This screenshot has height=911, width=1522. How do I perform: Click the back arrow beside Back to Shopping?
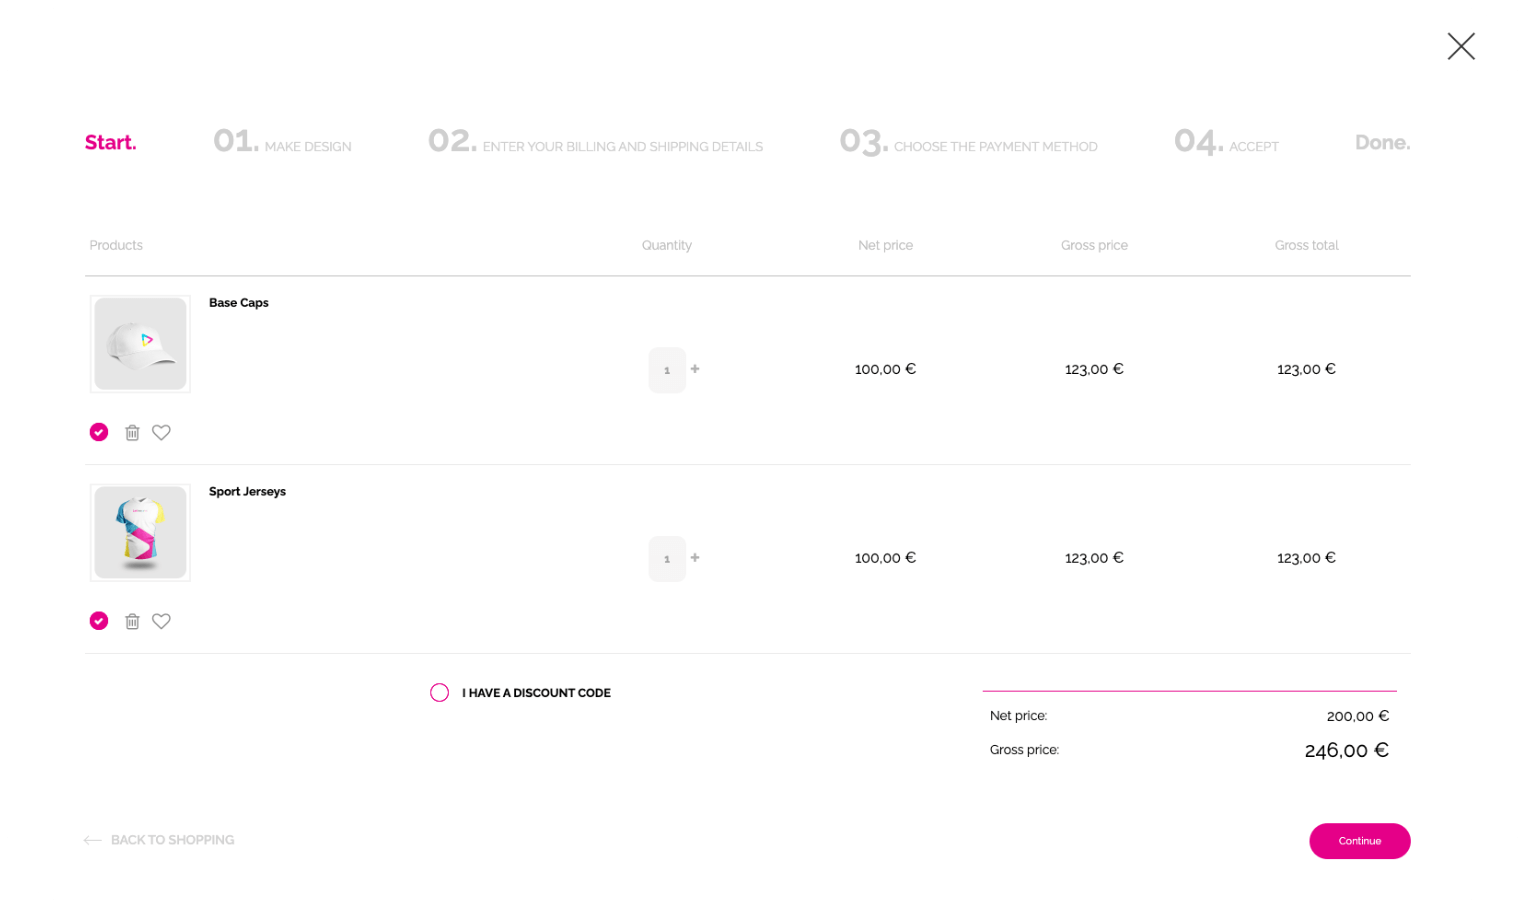(x=92, y=840)
